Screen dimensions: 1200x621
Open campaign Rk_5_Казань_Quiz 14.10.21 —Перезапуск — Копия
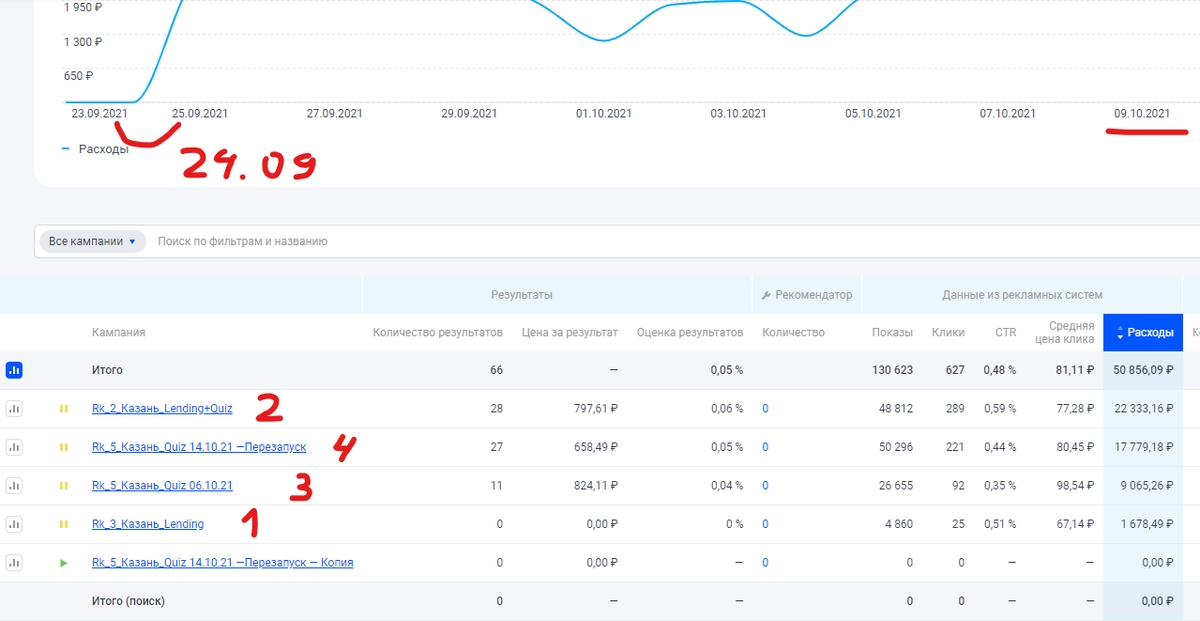click(x=222, y=563)
